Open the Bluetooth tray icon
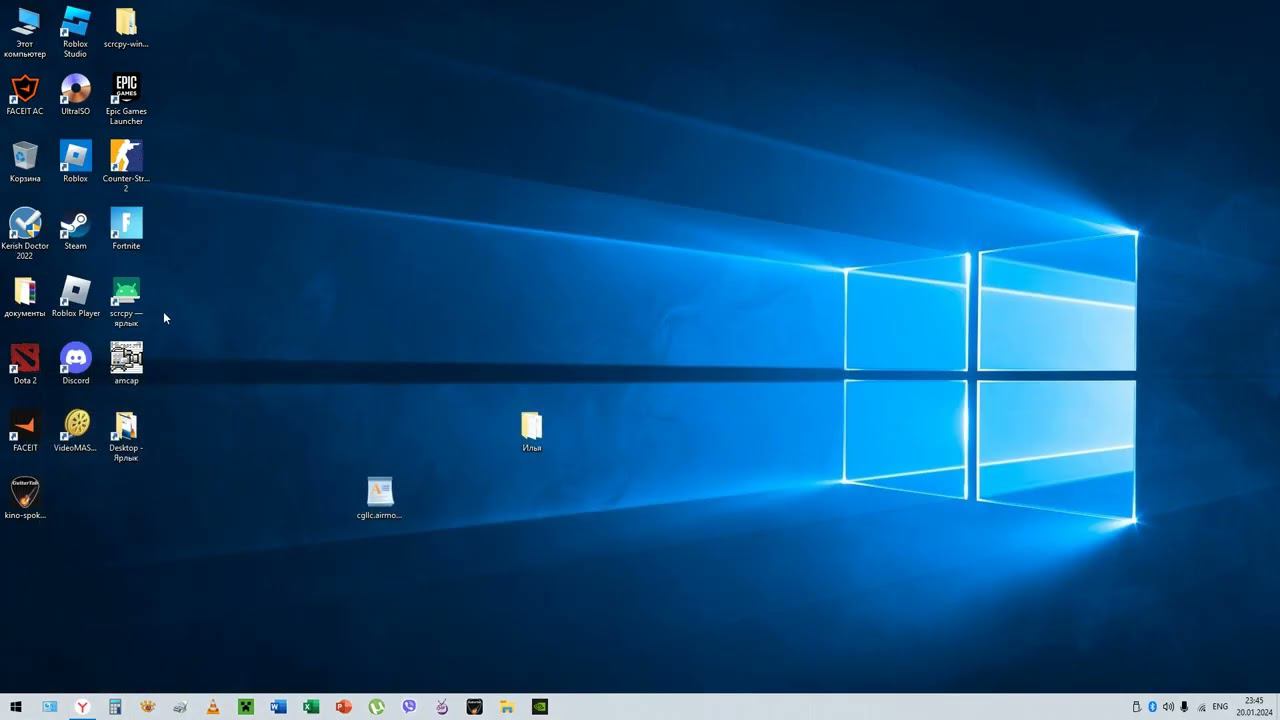 (x=1152, y=707)
